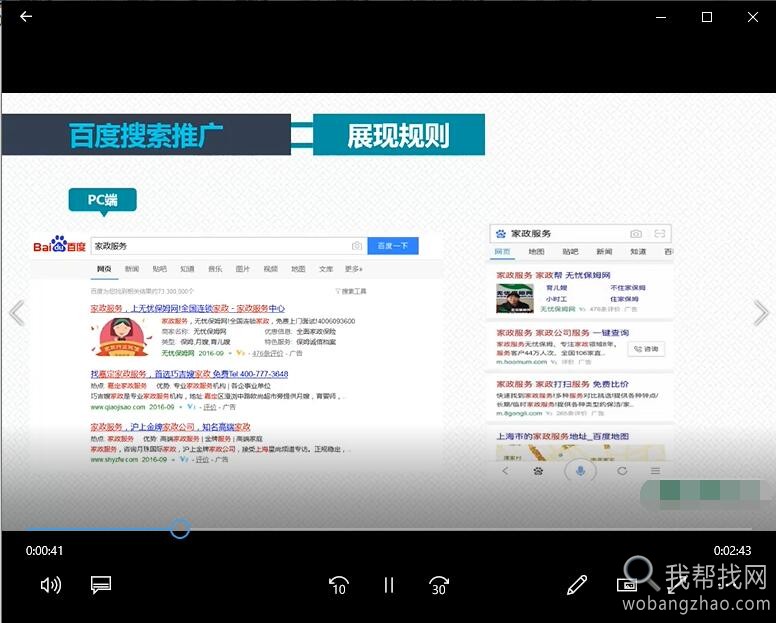The height and width of the screenshot is (623, 776).
Task: Open third result link 沪上金牌家政公司
Action: 170,427
